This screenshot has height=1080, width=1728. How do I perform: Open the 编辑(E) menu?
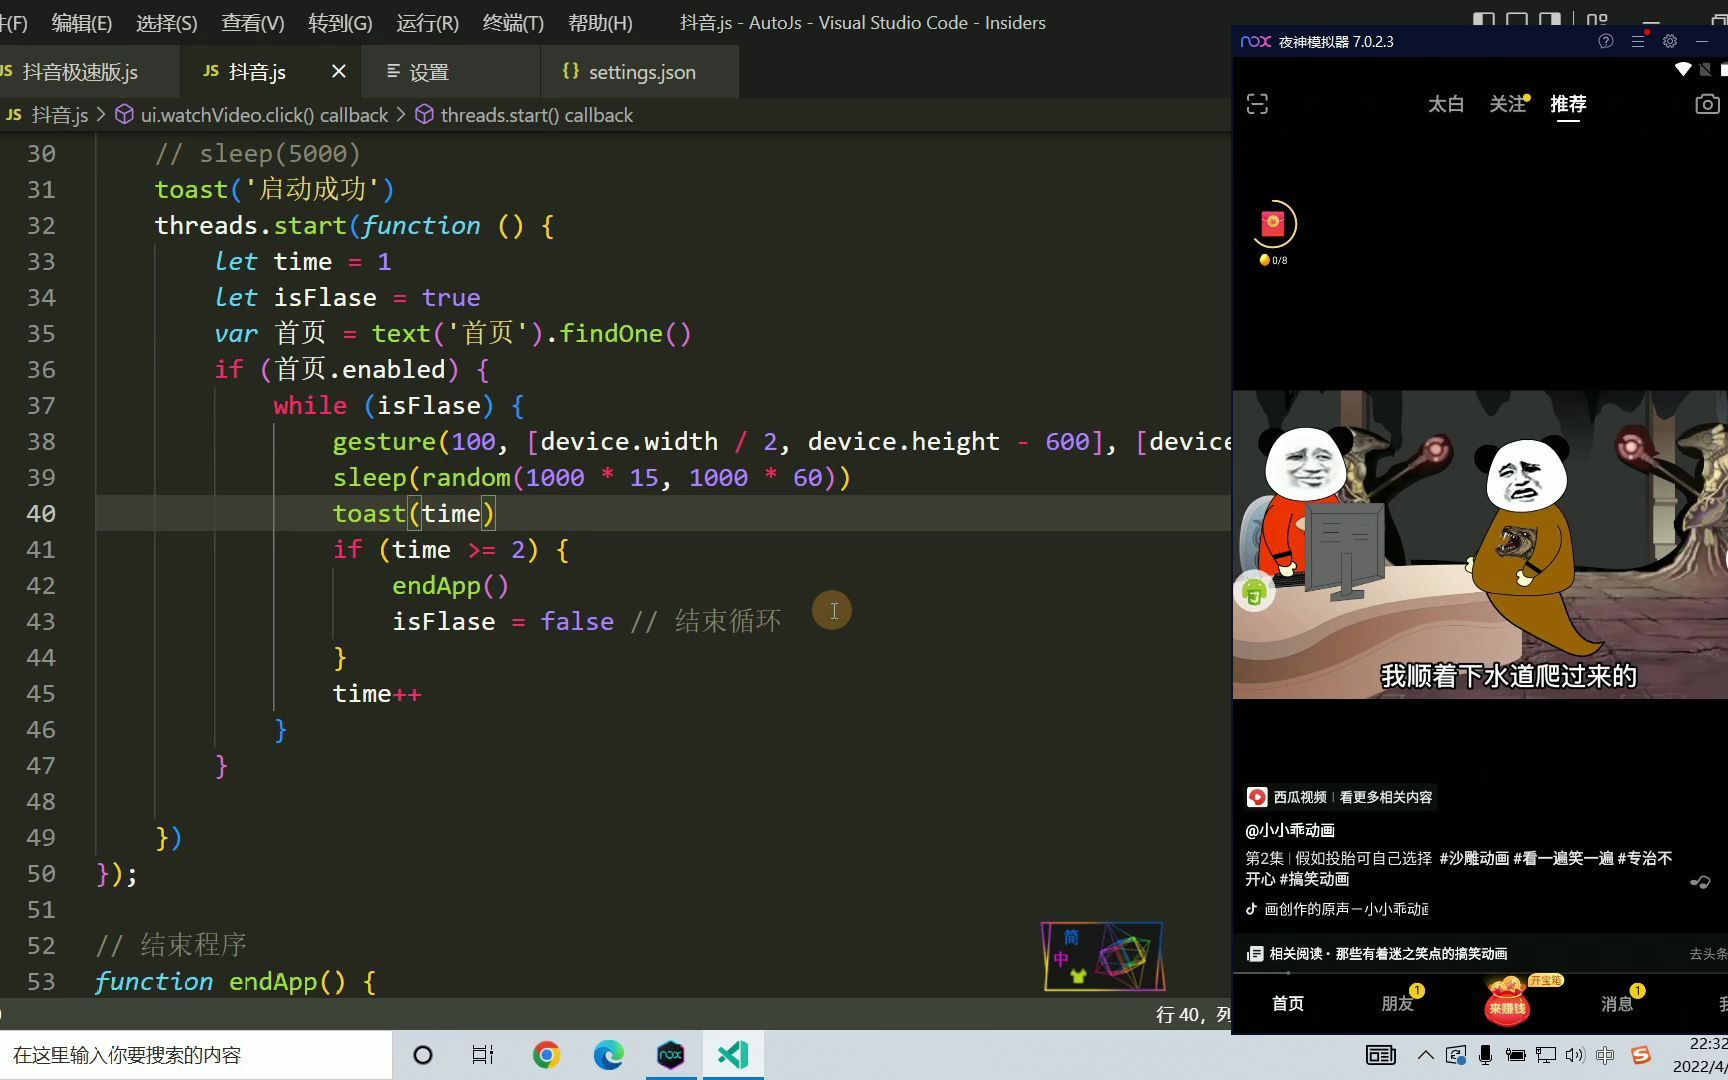coord(82,22)
